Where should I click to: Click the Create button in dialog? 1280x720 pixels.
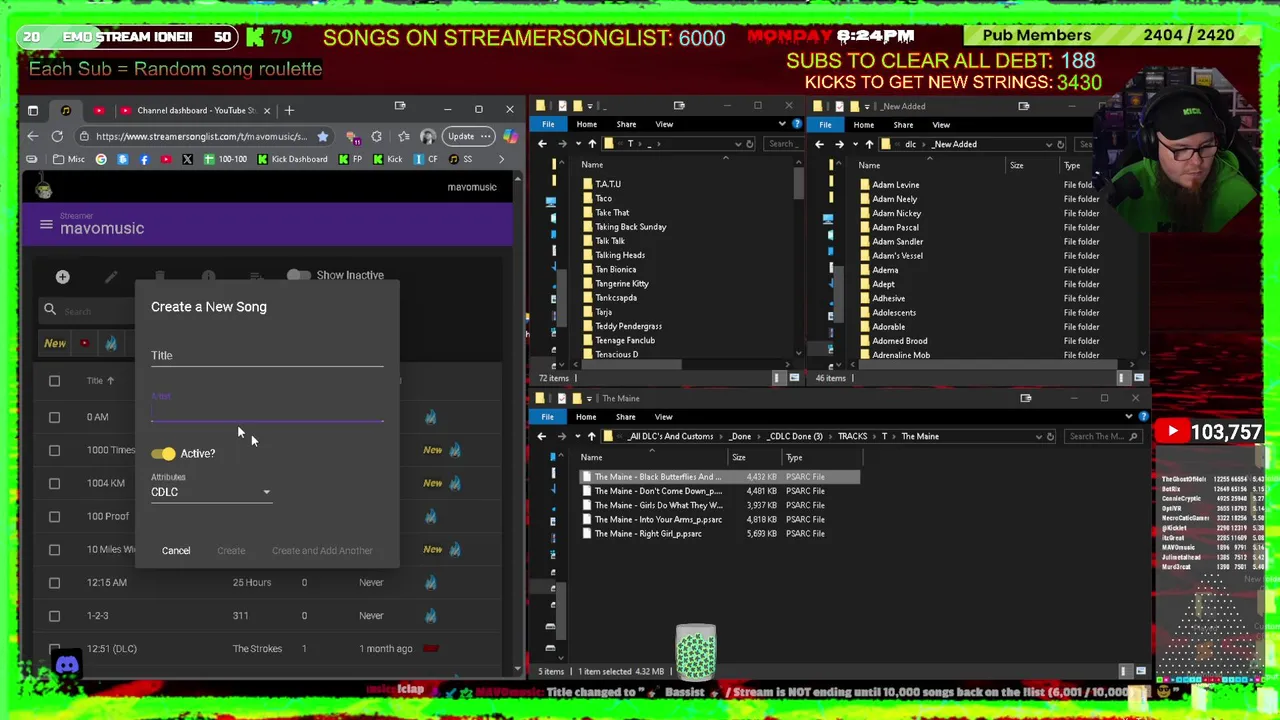pyautogui.click(x=231, y=551)
